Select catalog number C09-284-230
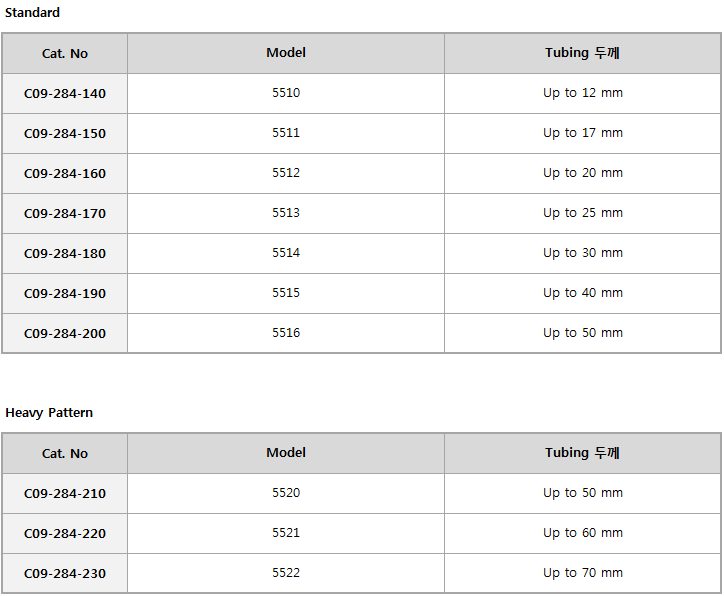This screenshot has width=724, height=596. tap(65, 574)
